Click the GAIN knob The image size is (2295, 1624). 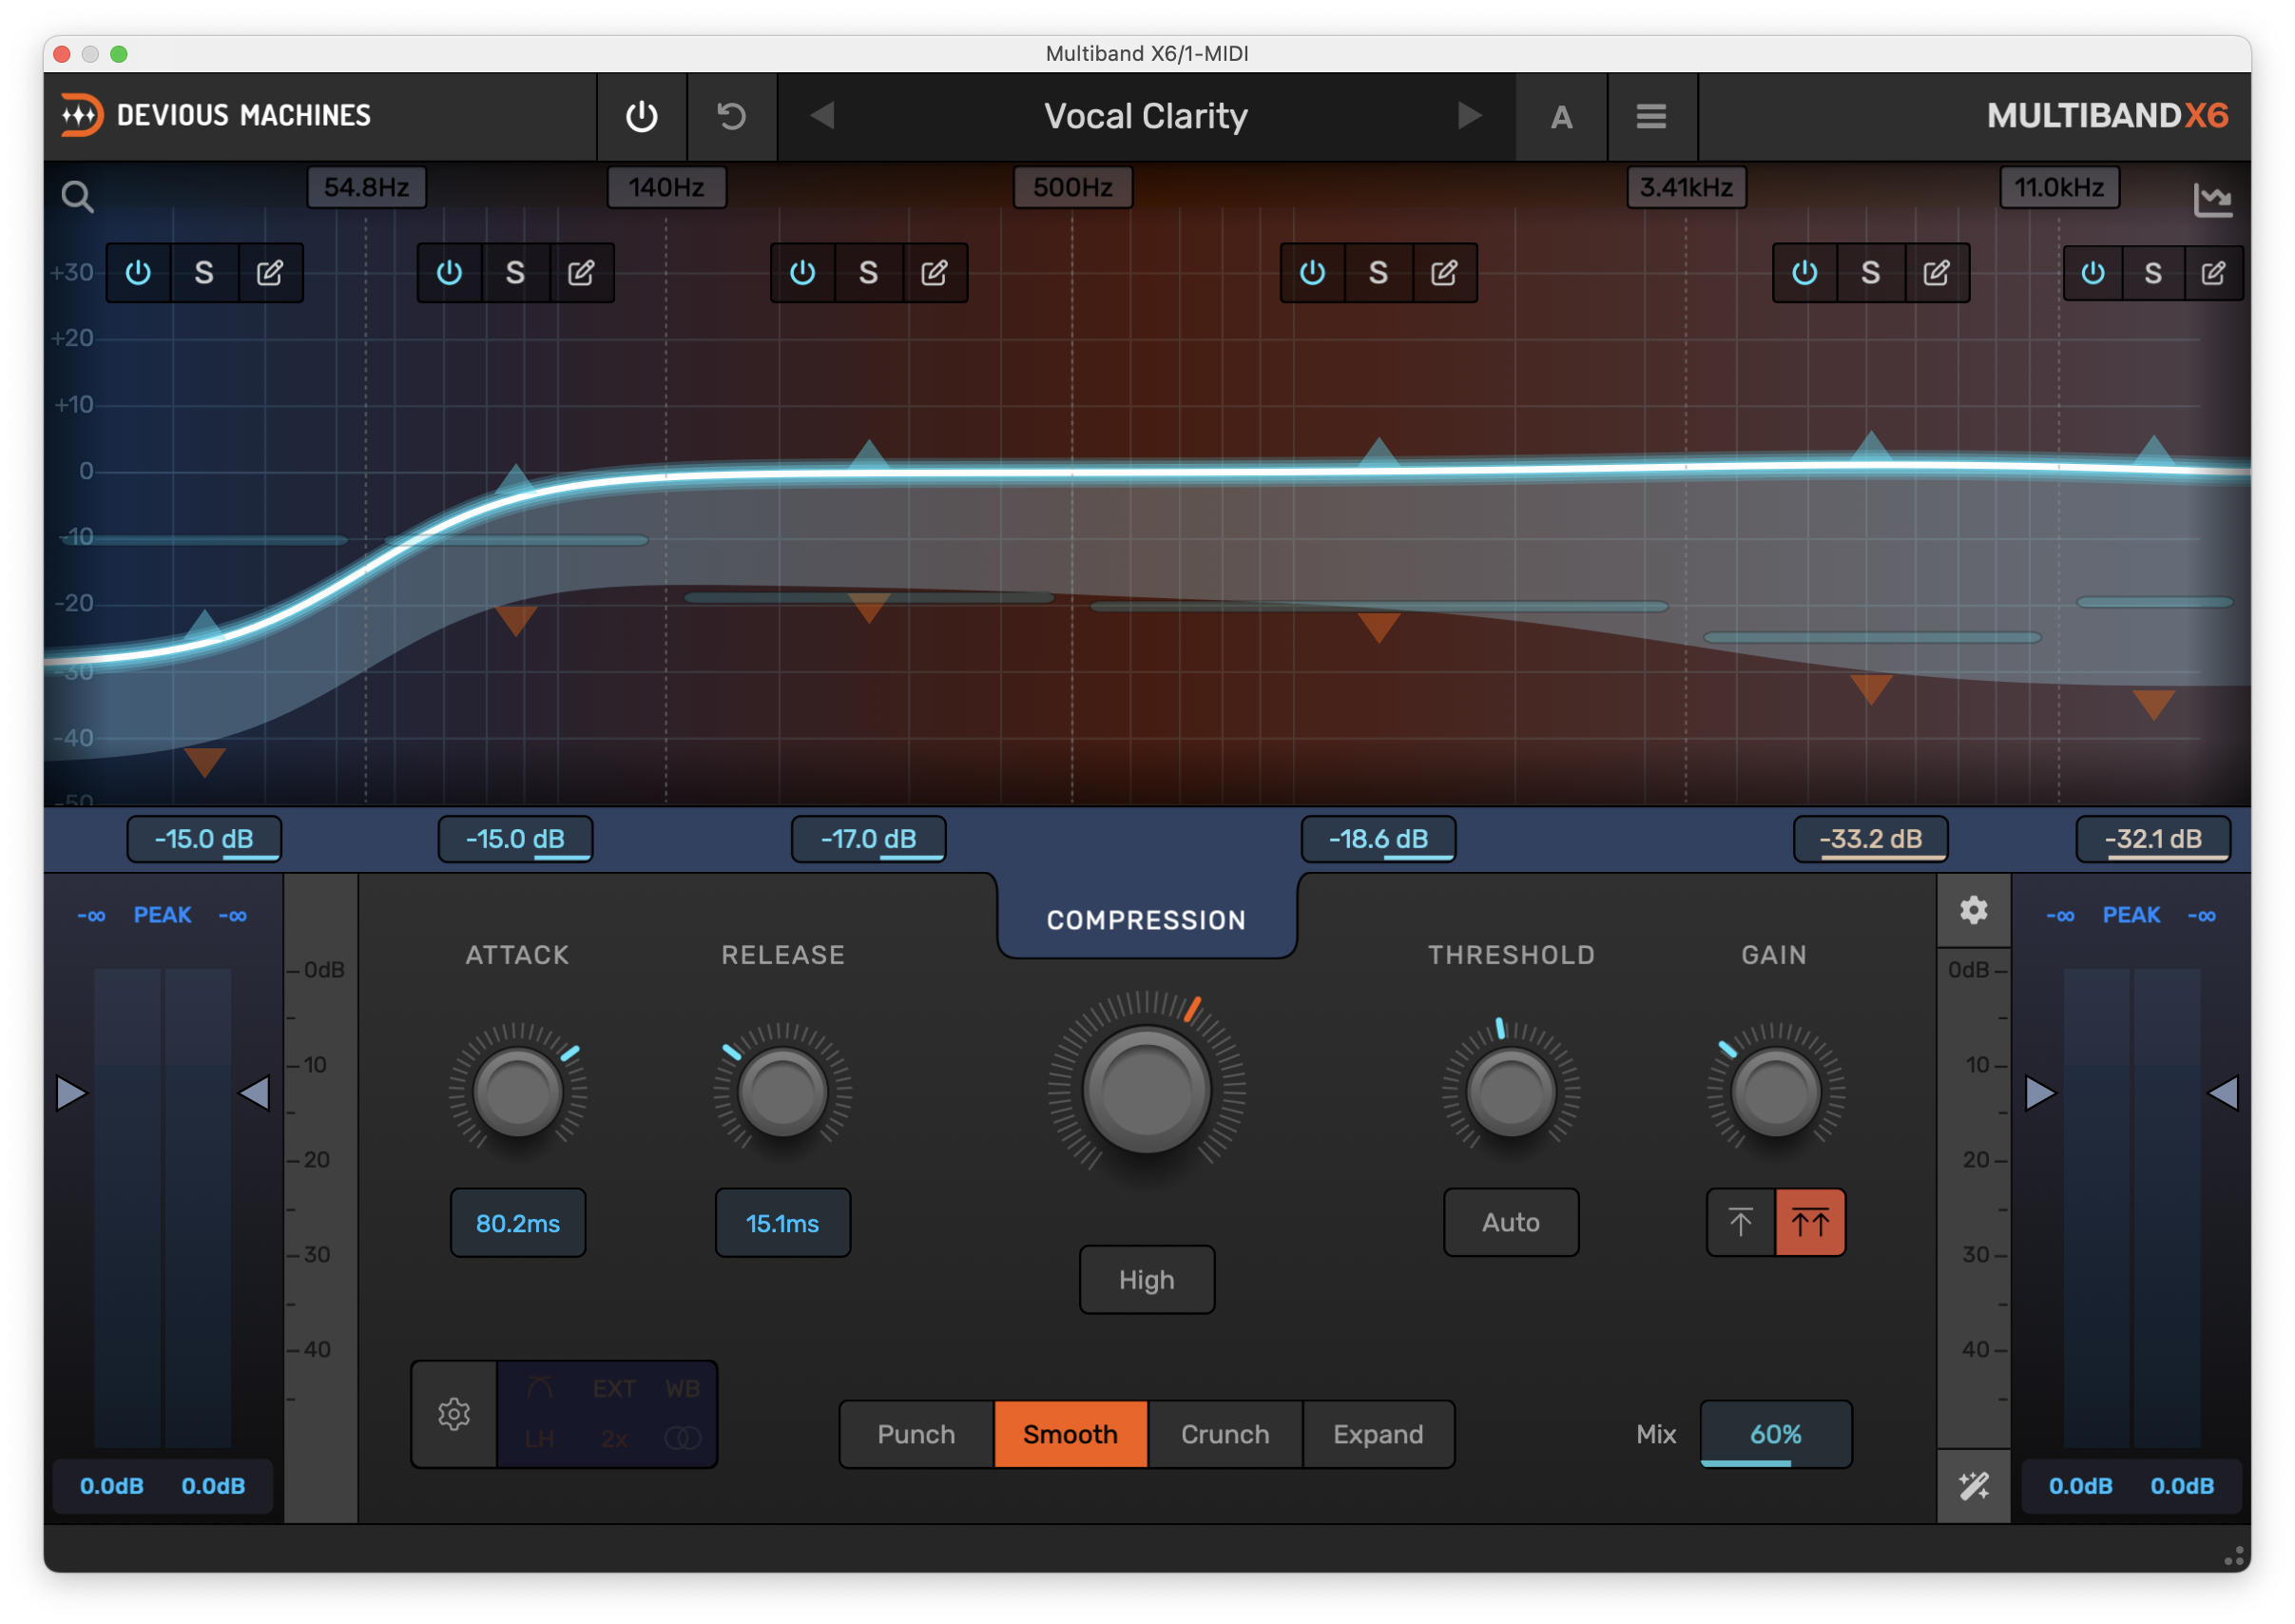[1775, 1091]
